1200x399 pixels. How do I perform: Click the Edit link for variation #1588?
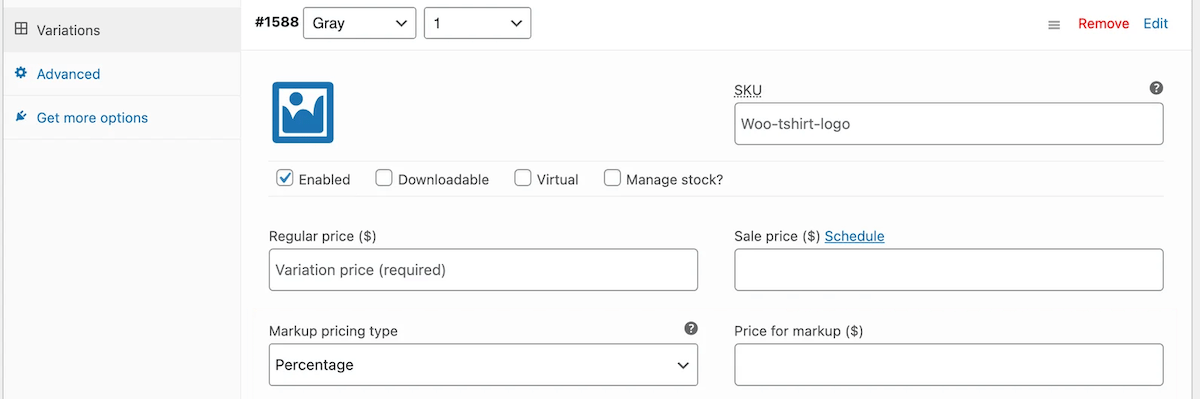point(1156,24)
